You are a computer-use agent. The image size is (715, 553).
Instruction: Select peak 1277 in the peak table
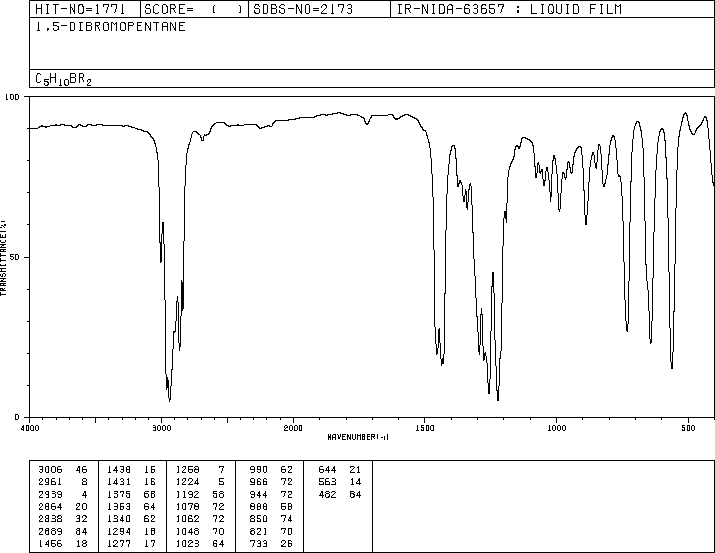pyautogui.click(x=119, y=543)
